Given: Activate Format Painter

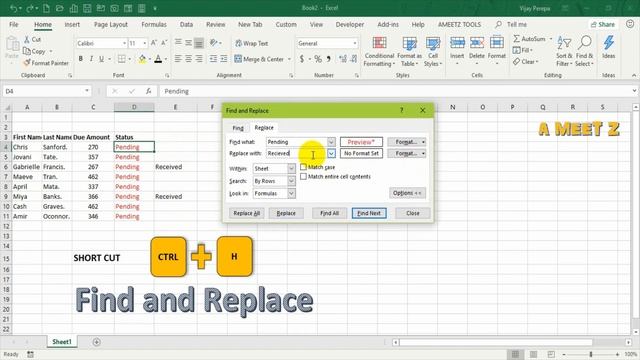Looking at the screenshot, I should pos(46,63).
